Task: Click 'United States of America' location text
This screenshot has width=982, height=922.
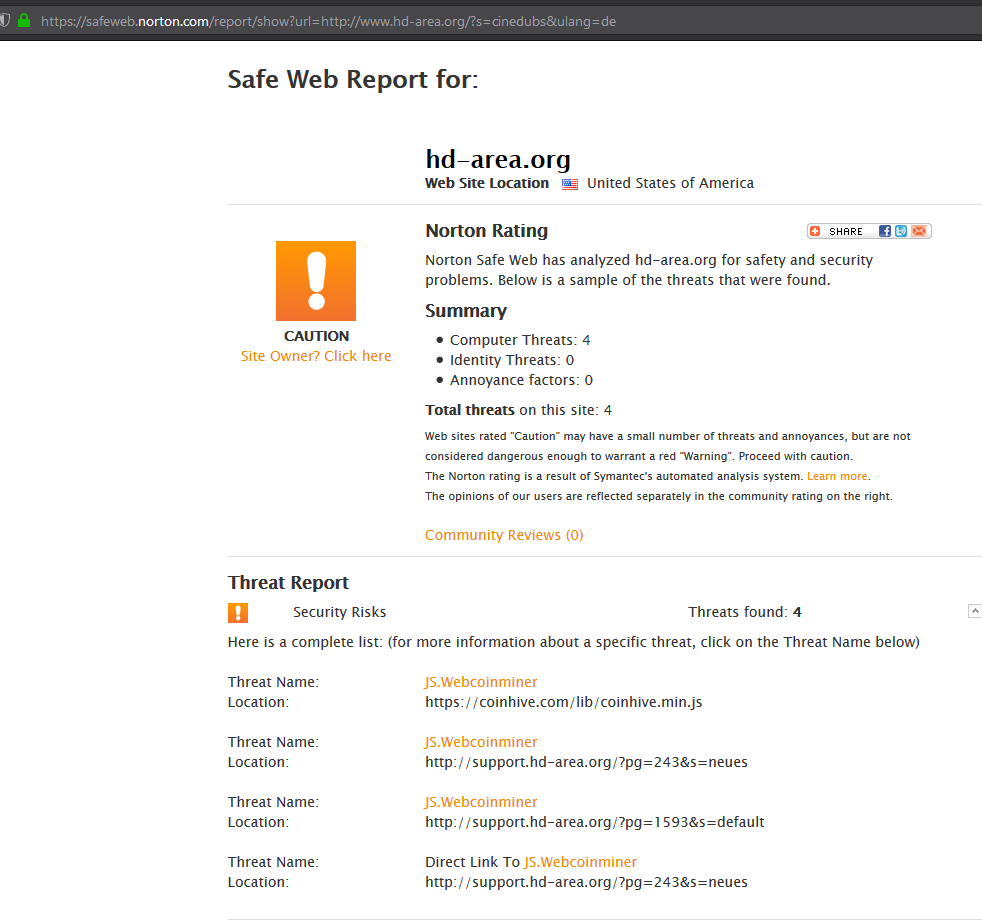Action: [670, 183]
